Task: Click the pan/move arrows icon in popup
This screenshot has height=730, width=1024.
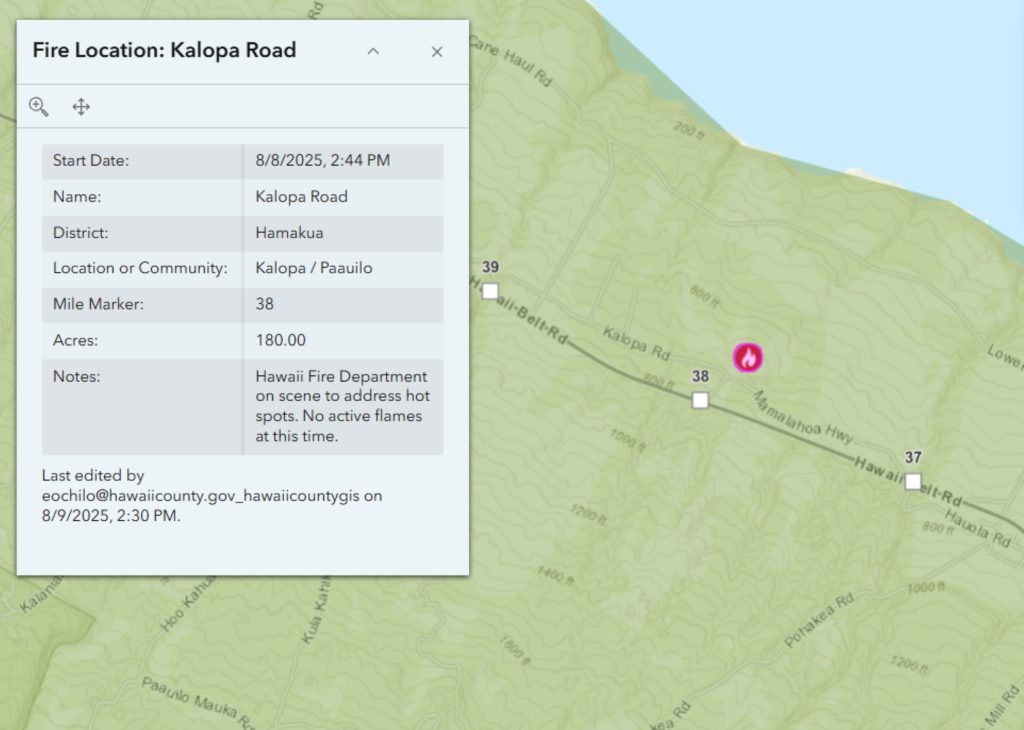Action: tap(82, 107)
